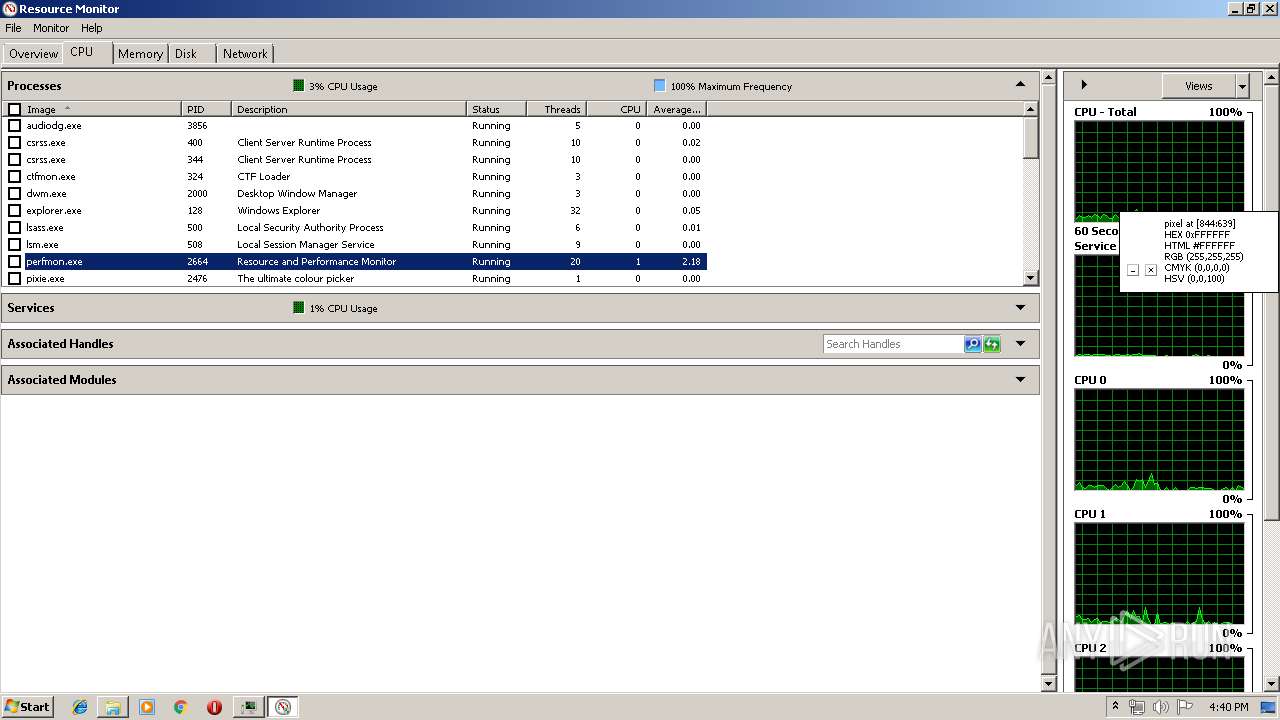Expand the Associated Modules section
Image resolution: width=1280 pixels, height=720 pixels.
click(x=1020, y=380)
